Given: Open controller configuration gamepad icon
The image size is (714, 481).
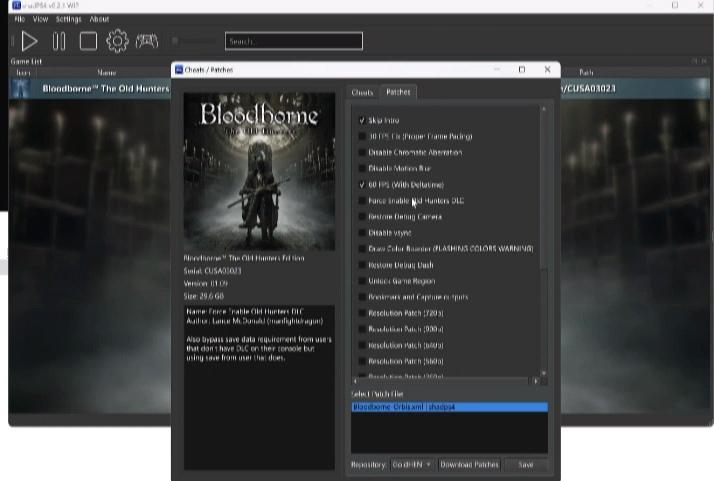Looking at the screenshot, I should (x=147, y=41).
